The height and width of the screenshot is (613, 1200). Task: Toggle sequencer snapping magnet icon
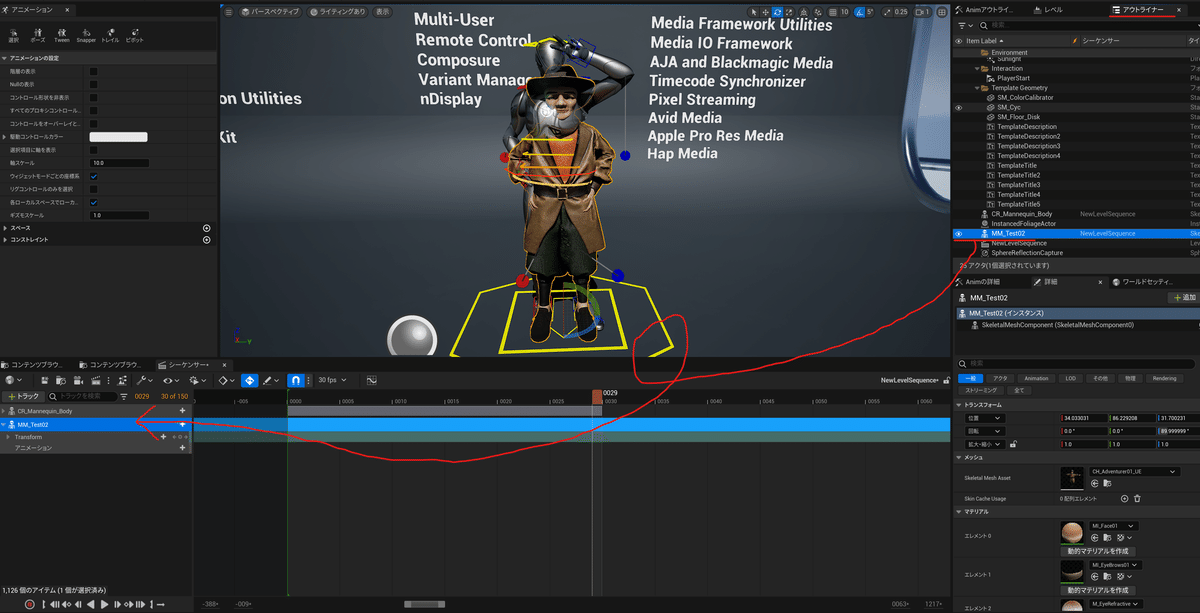[x=297, y=380]
